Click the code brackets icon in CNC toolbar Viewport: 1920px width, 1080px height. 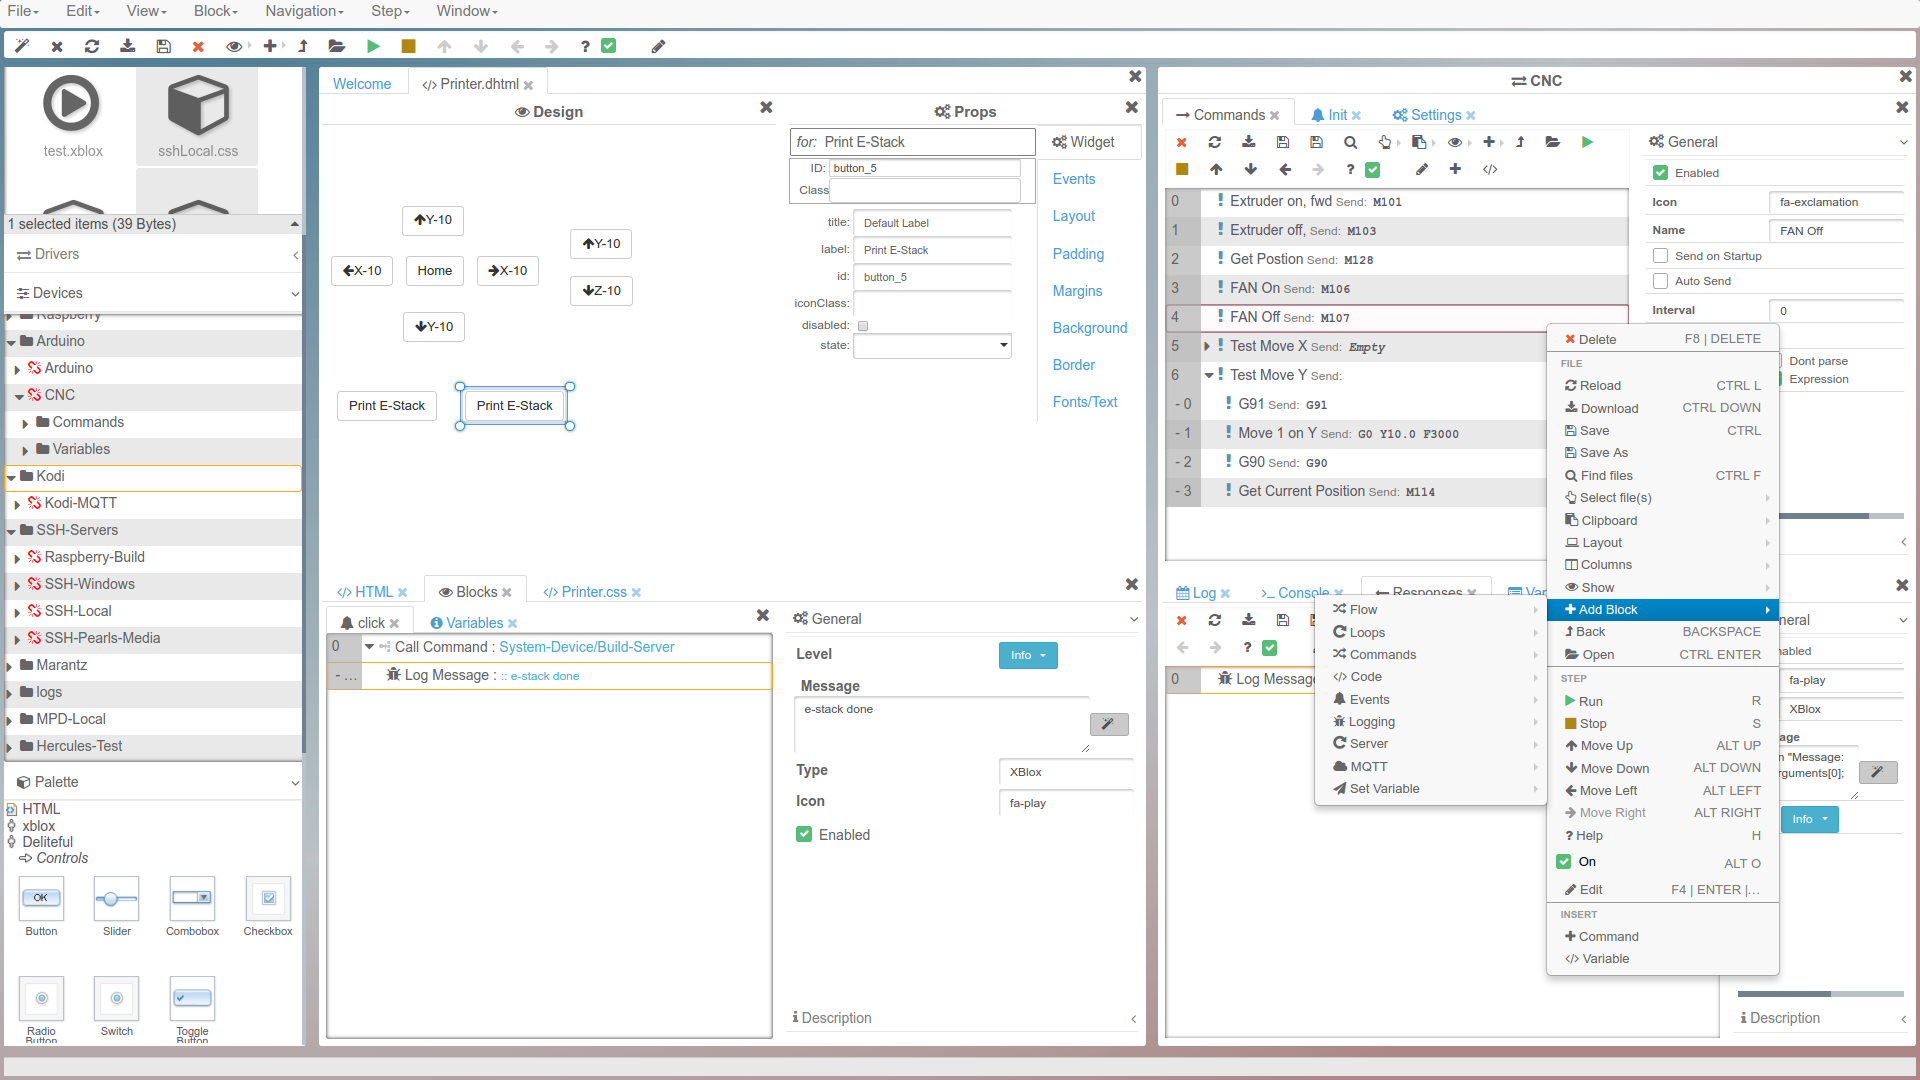(1490, 169)
